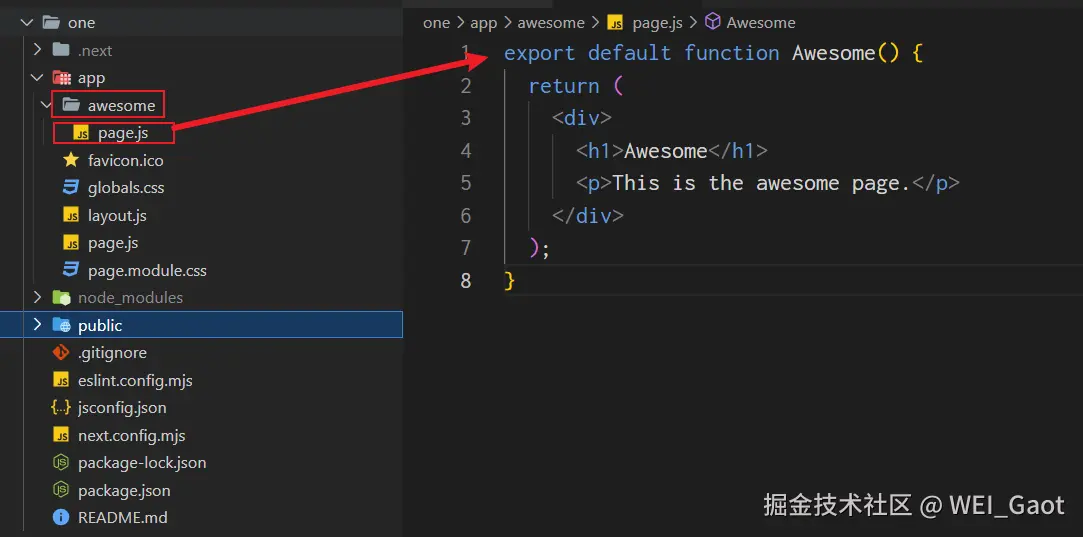Viewport: 1083px width, 537px height.
Task: Click the eslint.config.mjs file icon
Action: 61,380
